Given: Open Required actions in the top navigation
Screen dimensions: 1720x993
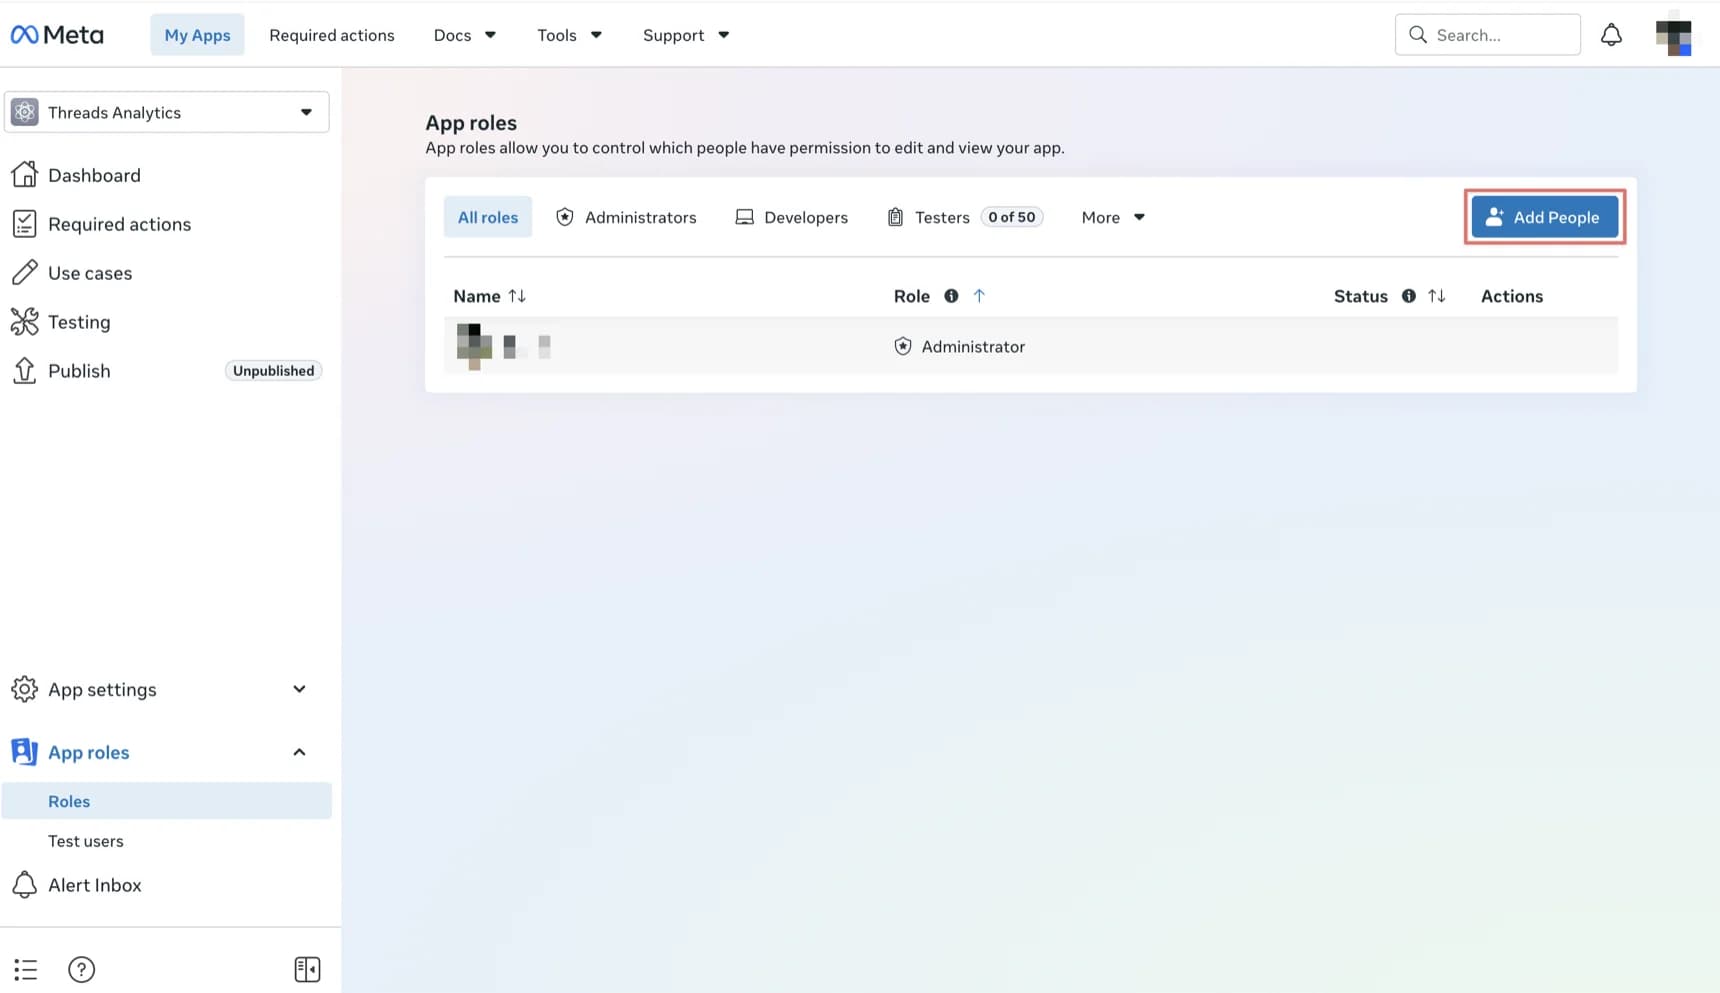Looking at the screenshot, I should [332, 35].
